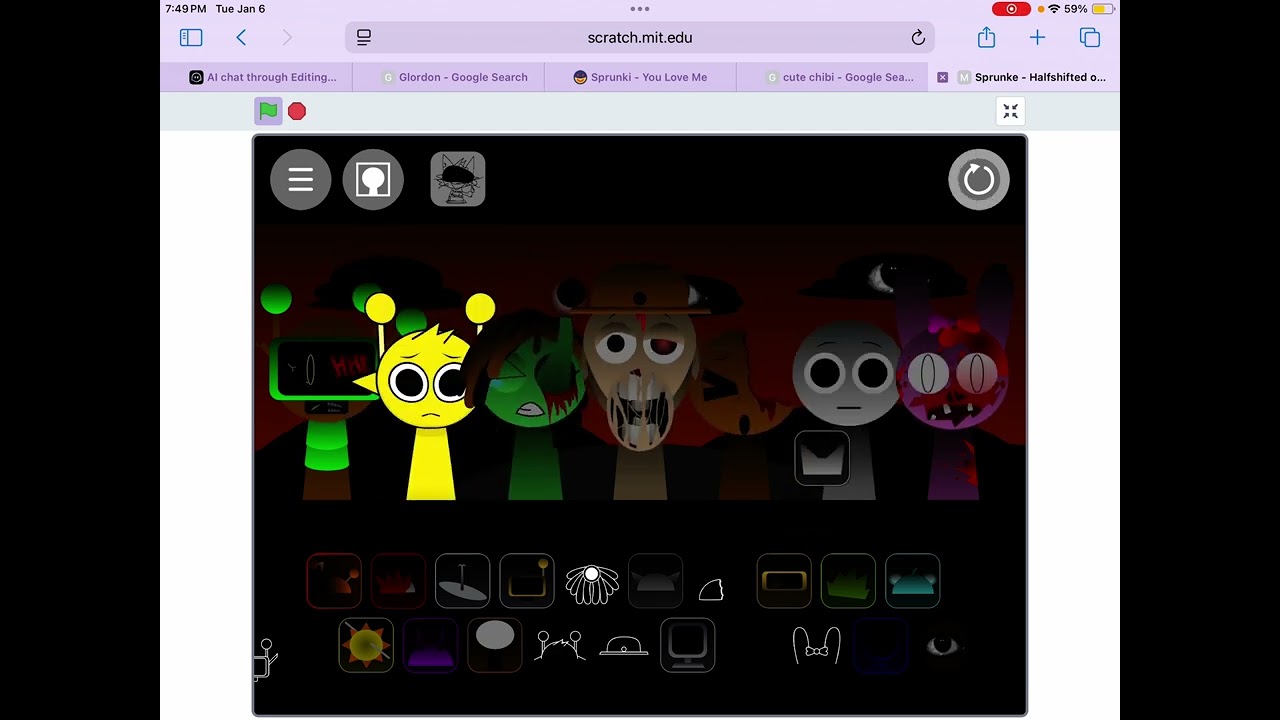The height and width of the screenshot is (720, 1280).
Task: Click the partially visible antenna box icon at left edge
Action: (265, 660)
